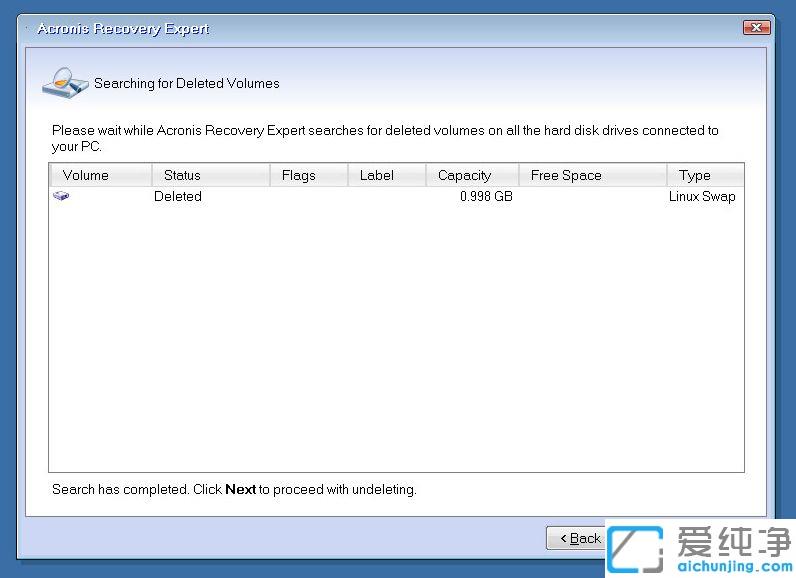Sort by the Flags column header

[309, 175]
